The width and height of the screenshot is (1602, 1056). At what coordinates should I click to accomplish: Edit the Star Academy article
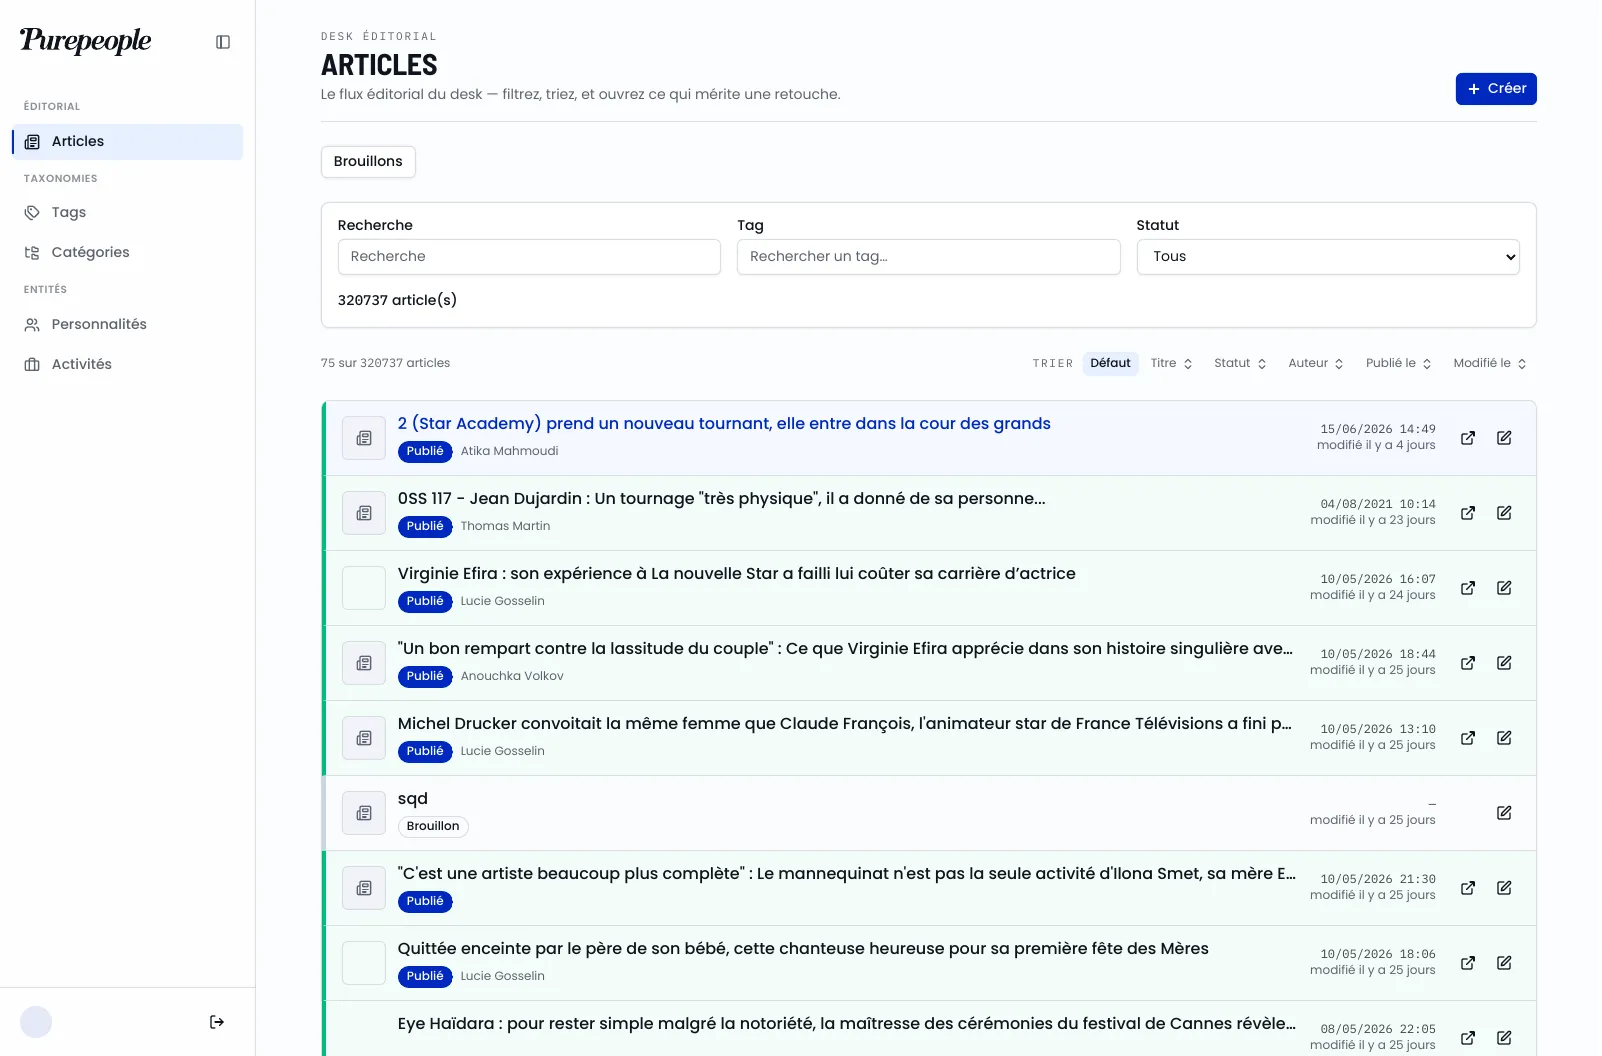(1504, 438)
